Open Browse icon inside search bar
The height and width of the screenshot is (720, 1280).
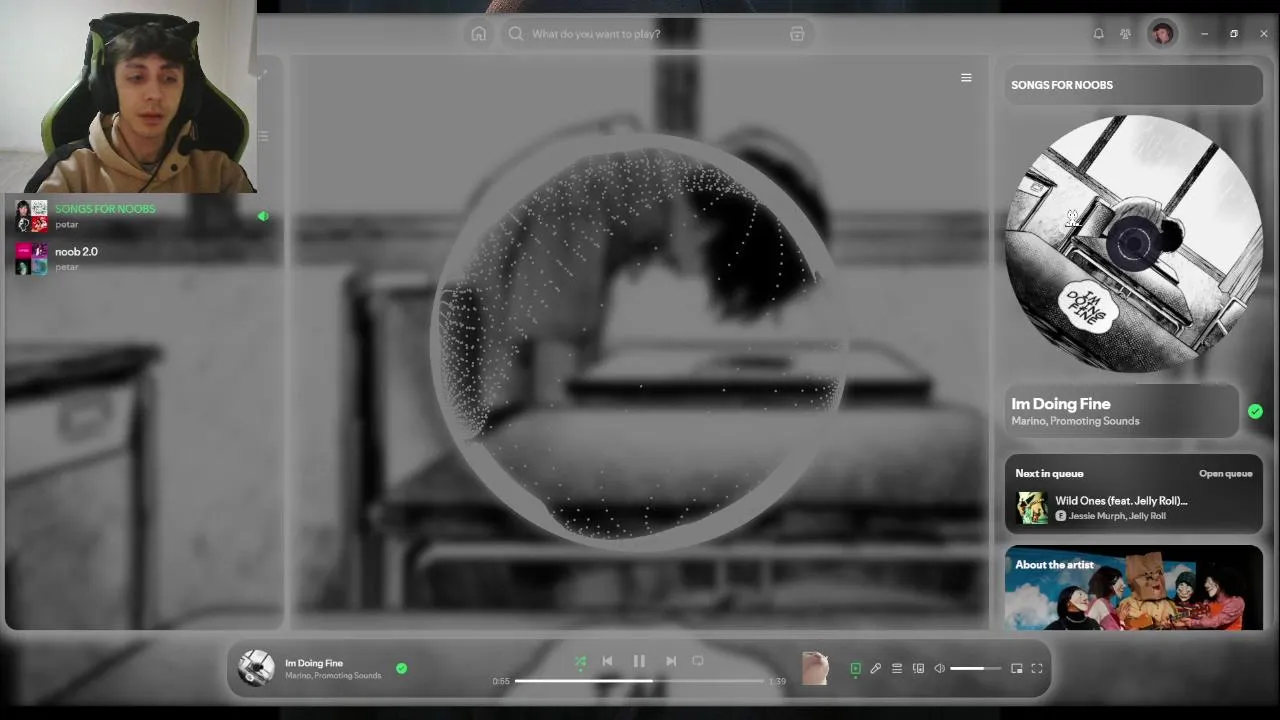coord(797,34)
